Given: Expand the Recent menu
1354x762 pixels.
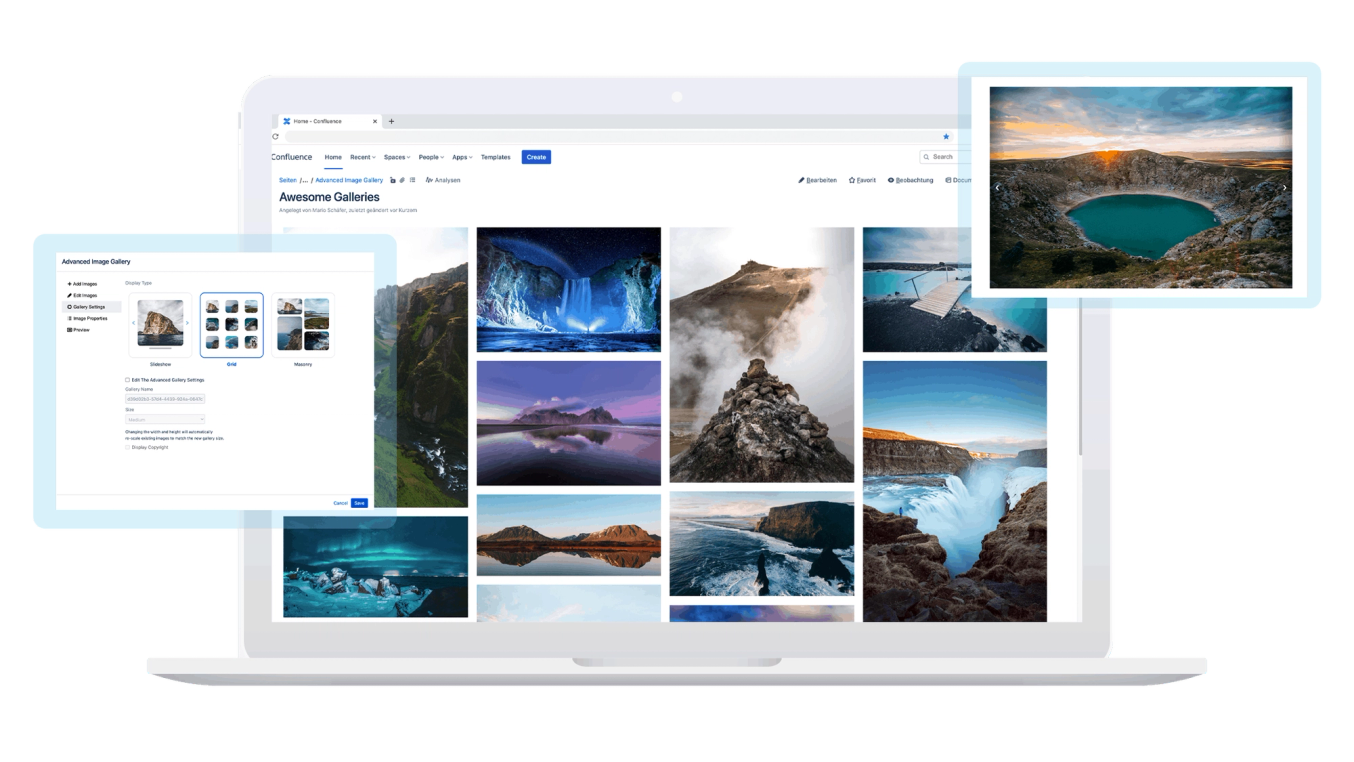Looking at the screenshot, I should 362,157.
